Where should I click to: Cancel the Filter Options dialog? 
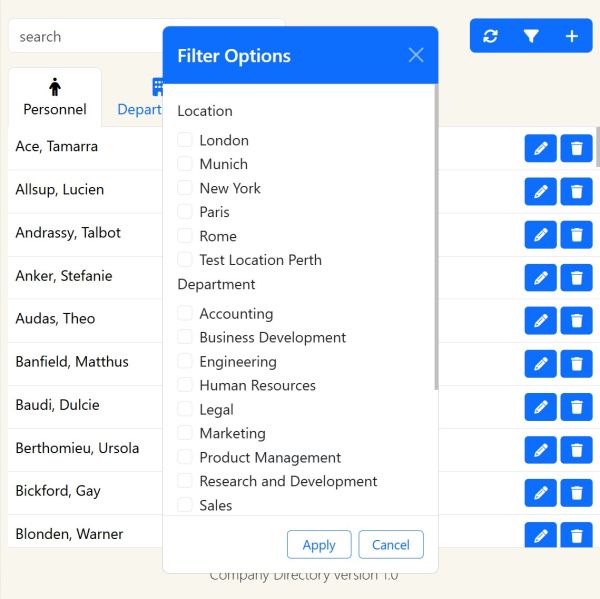coord(391,544)
